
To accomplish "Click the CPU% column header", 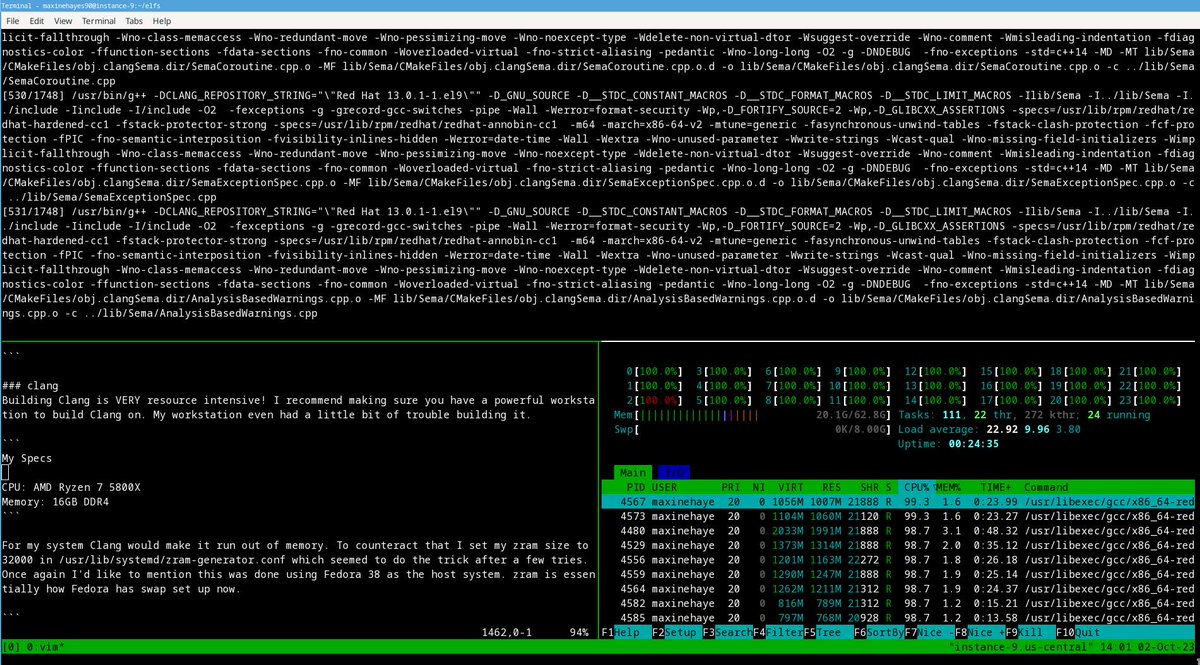I will click(x=917, y=486).
